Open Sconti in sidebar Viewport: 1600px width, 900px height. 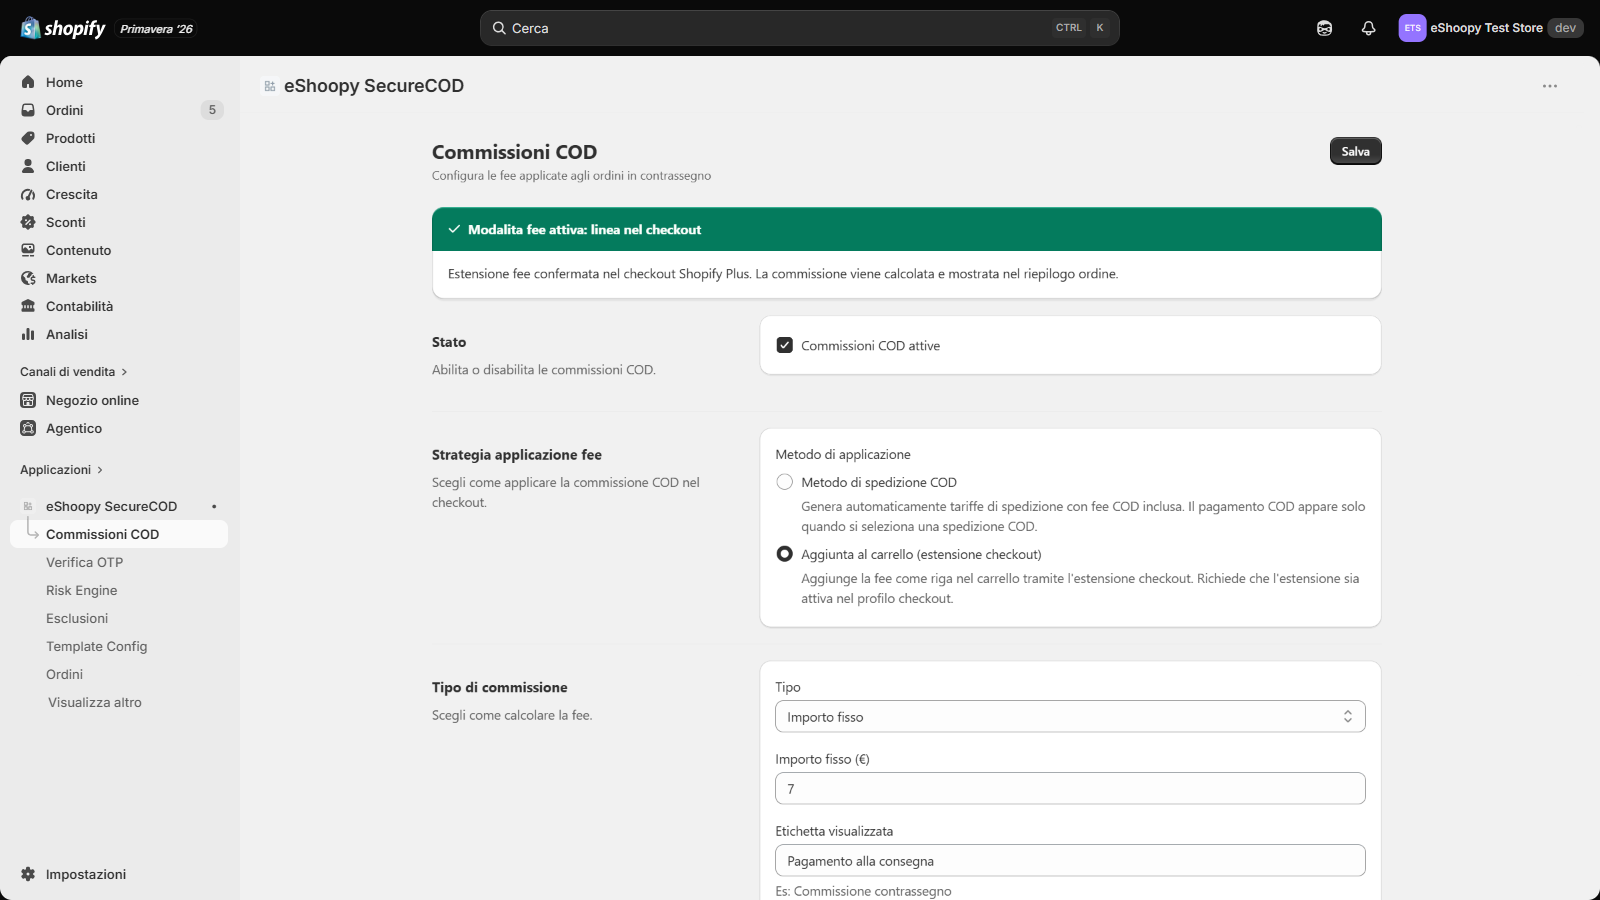pos(66,222)
